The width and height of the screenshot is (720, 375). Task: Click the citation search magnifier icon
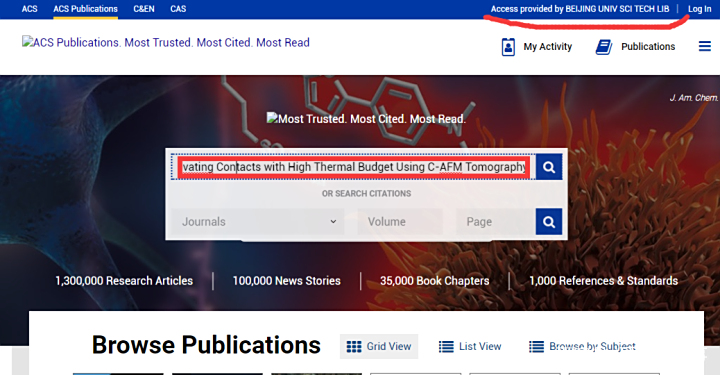pos(549,222)
